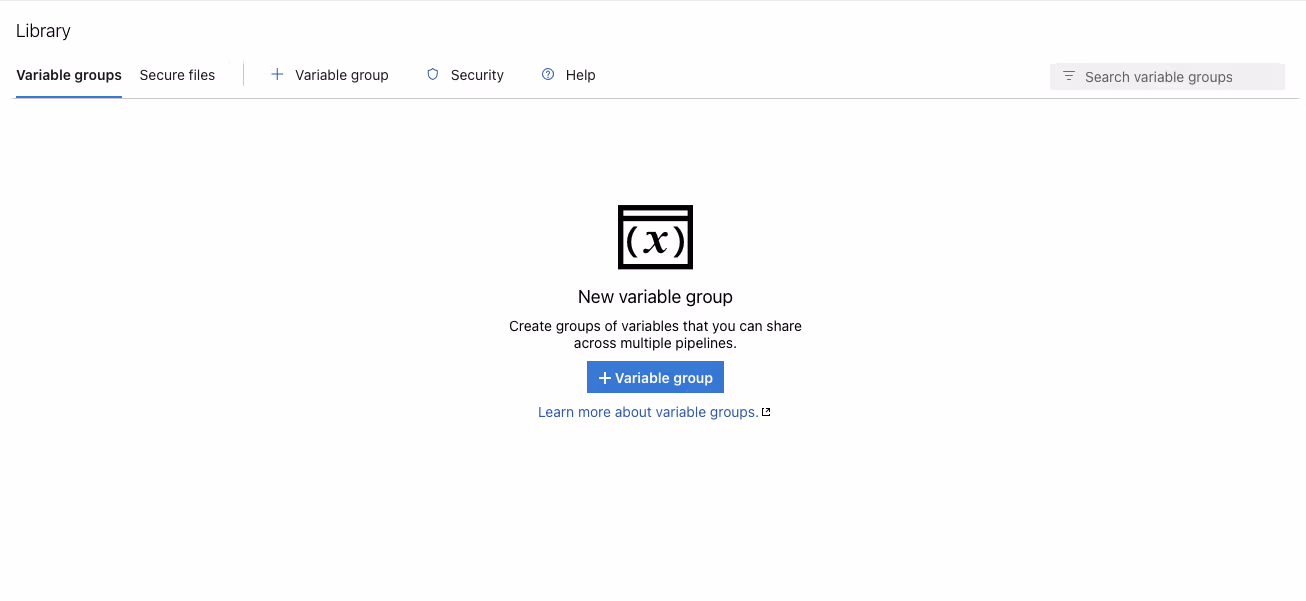Select the Variable groups tab
Image resolution: width=1306 pixels, height=601 pixels.
(68, 74)
